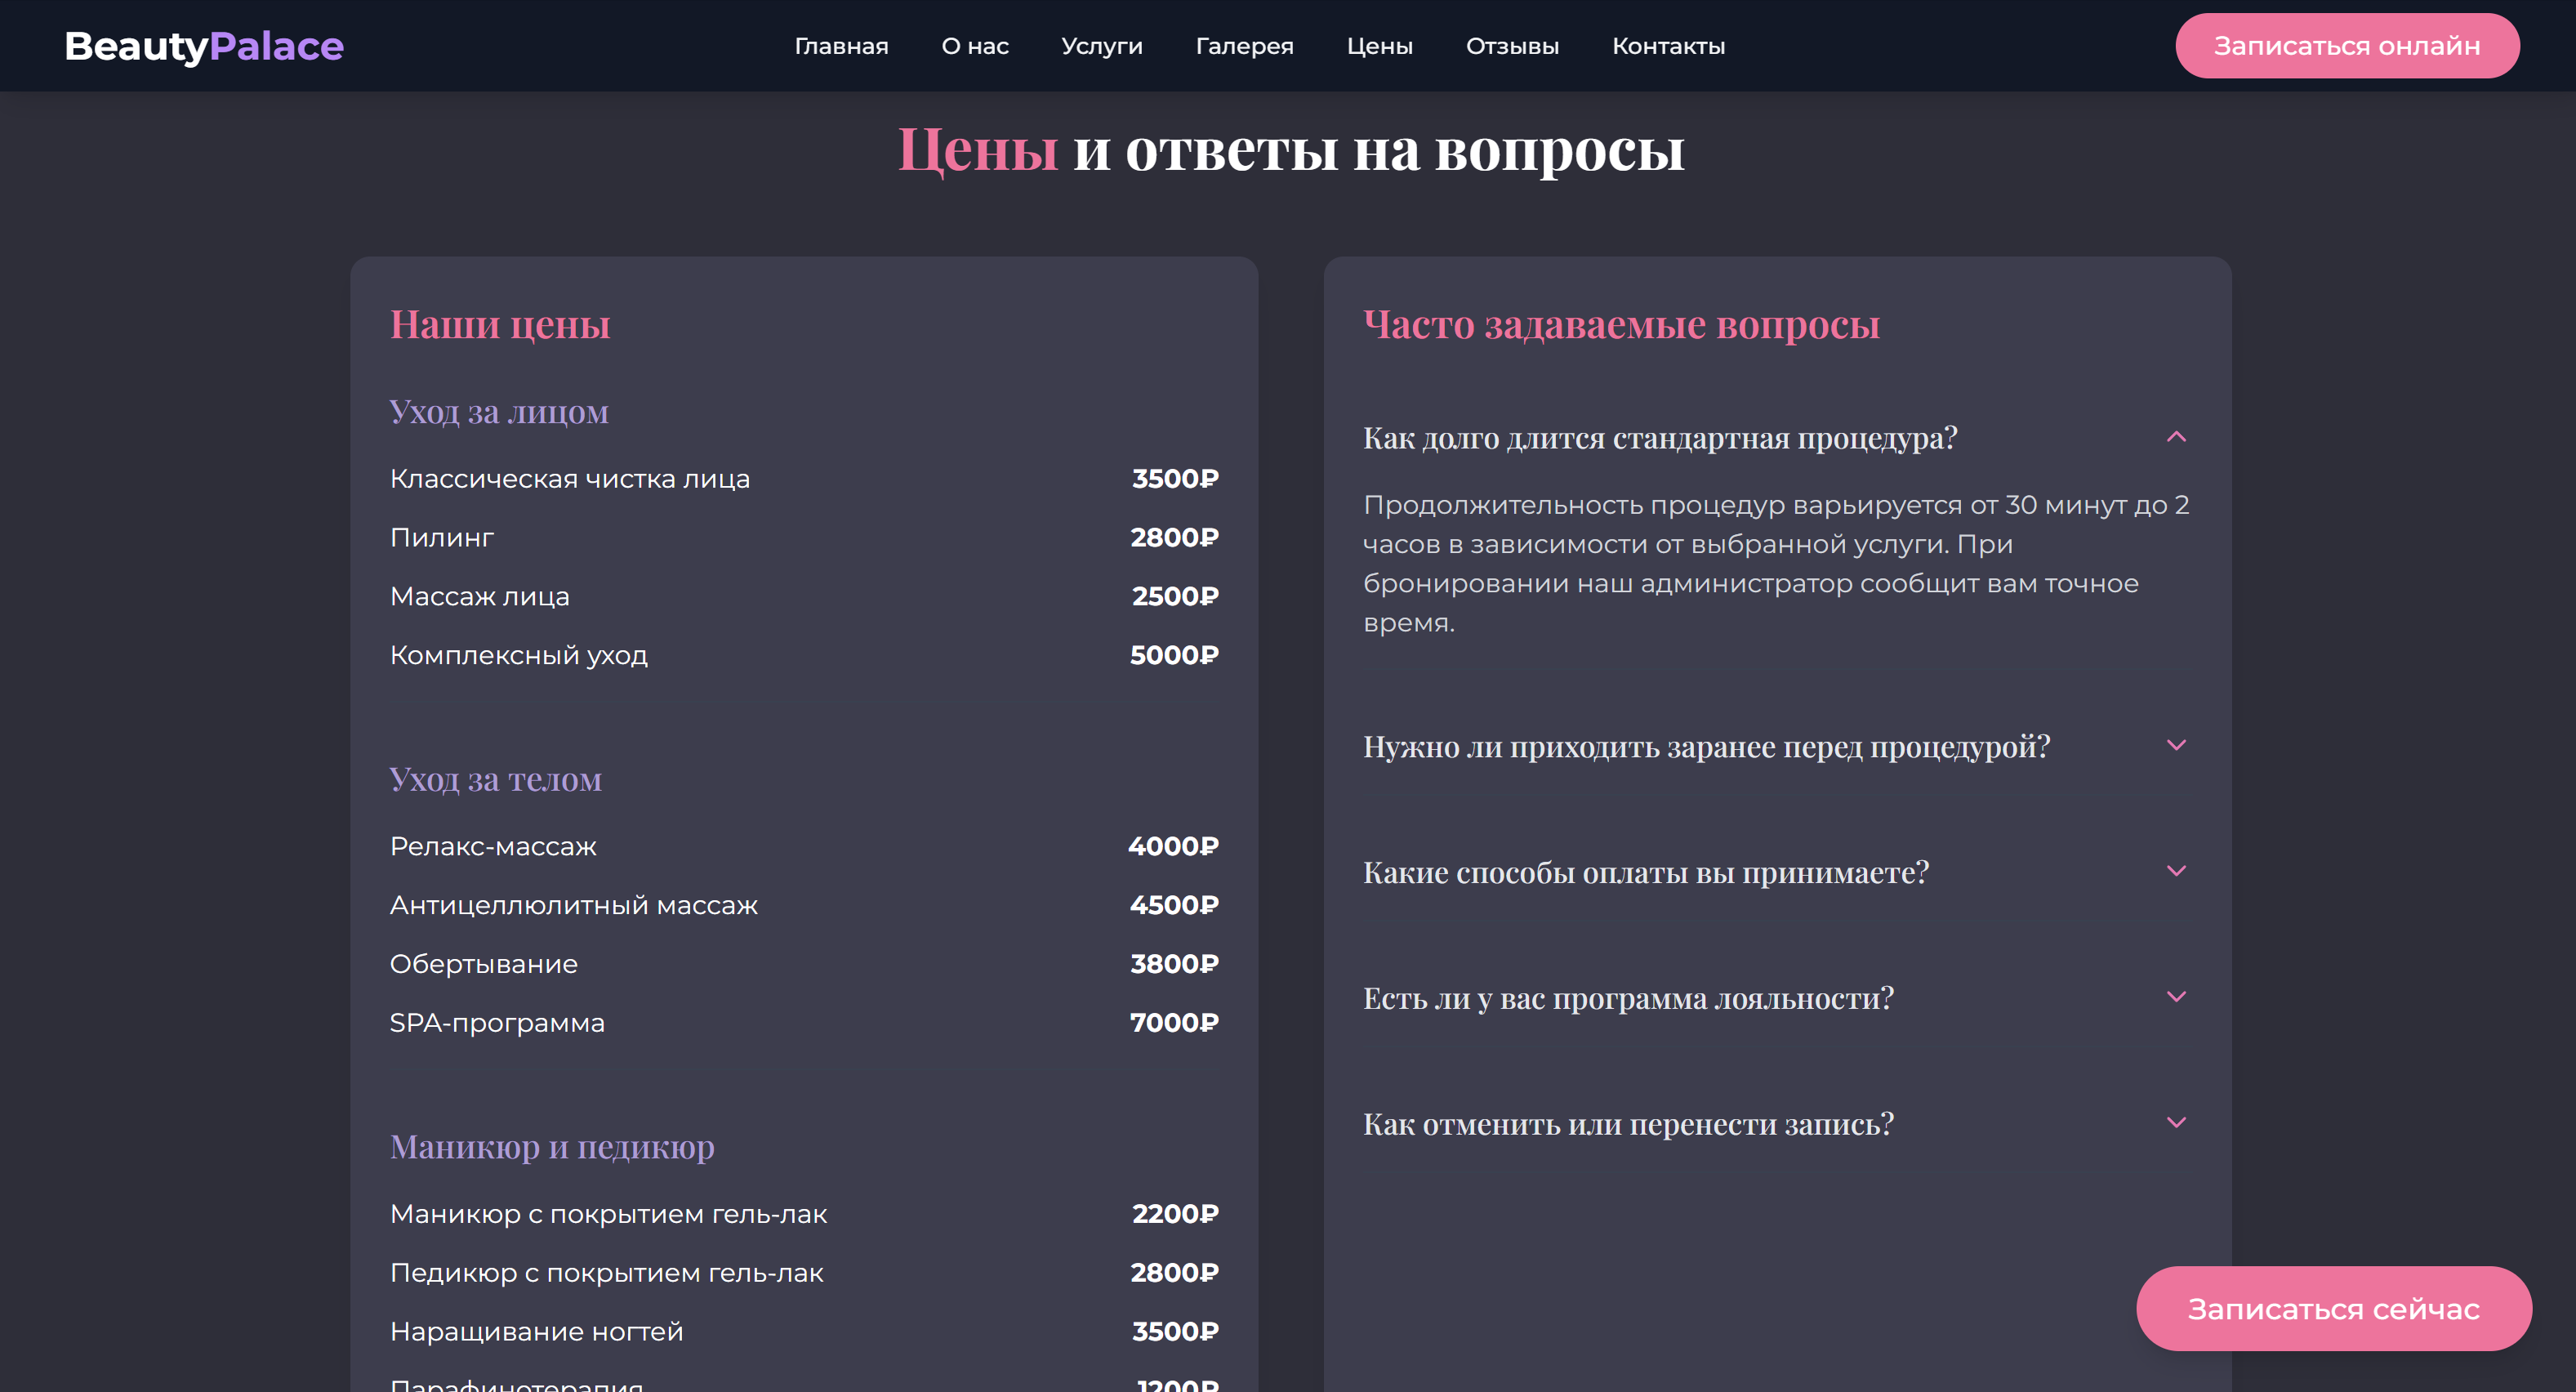Open 'Есть ли у вас программа лояльности?' item

coord(1628,999)
